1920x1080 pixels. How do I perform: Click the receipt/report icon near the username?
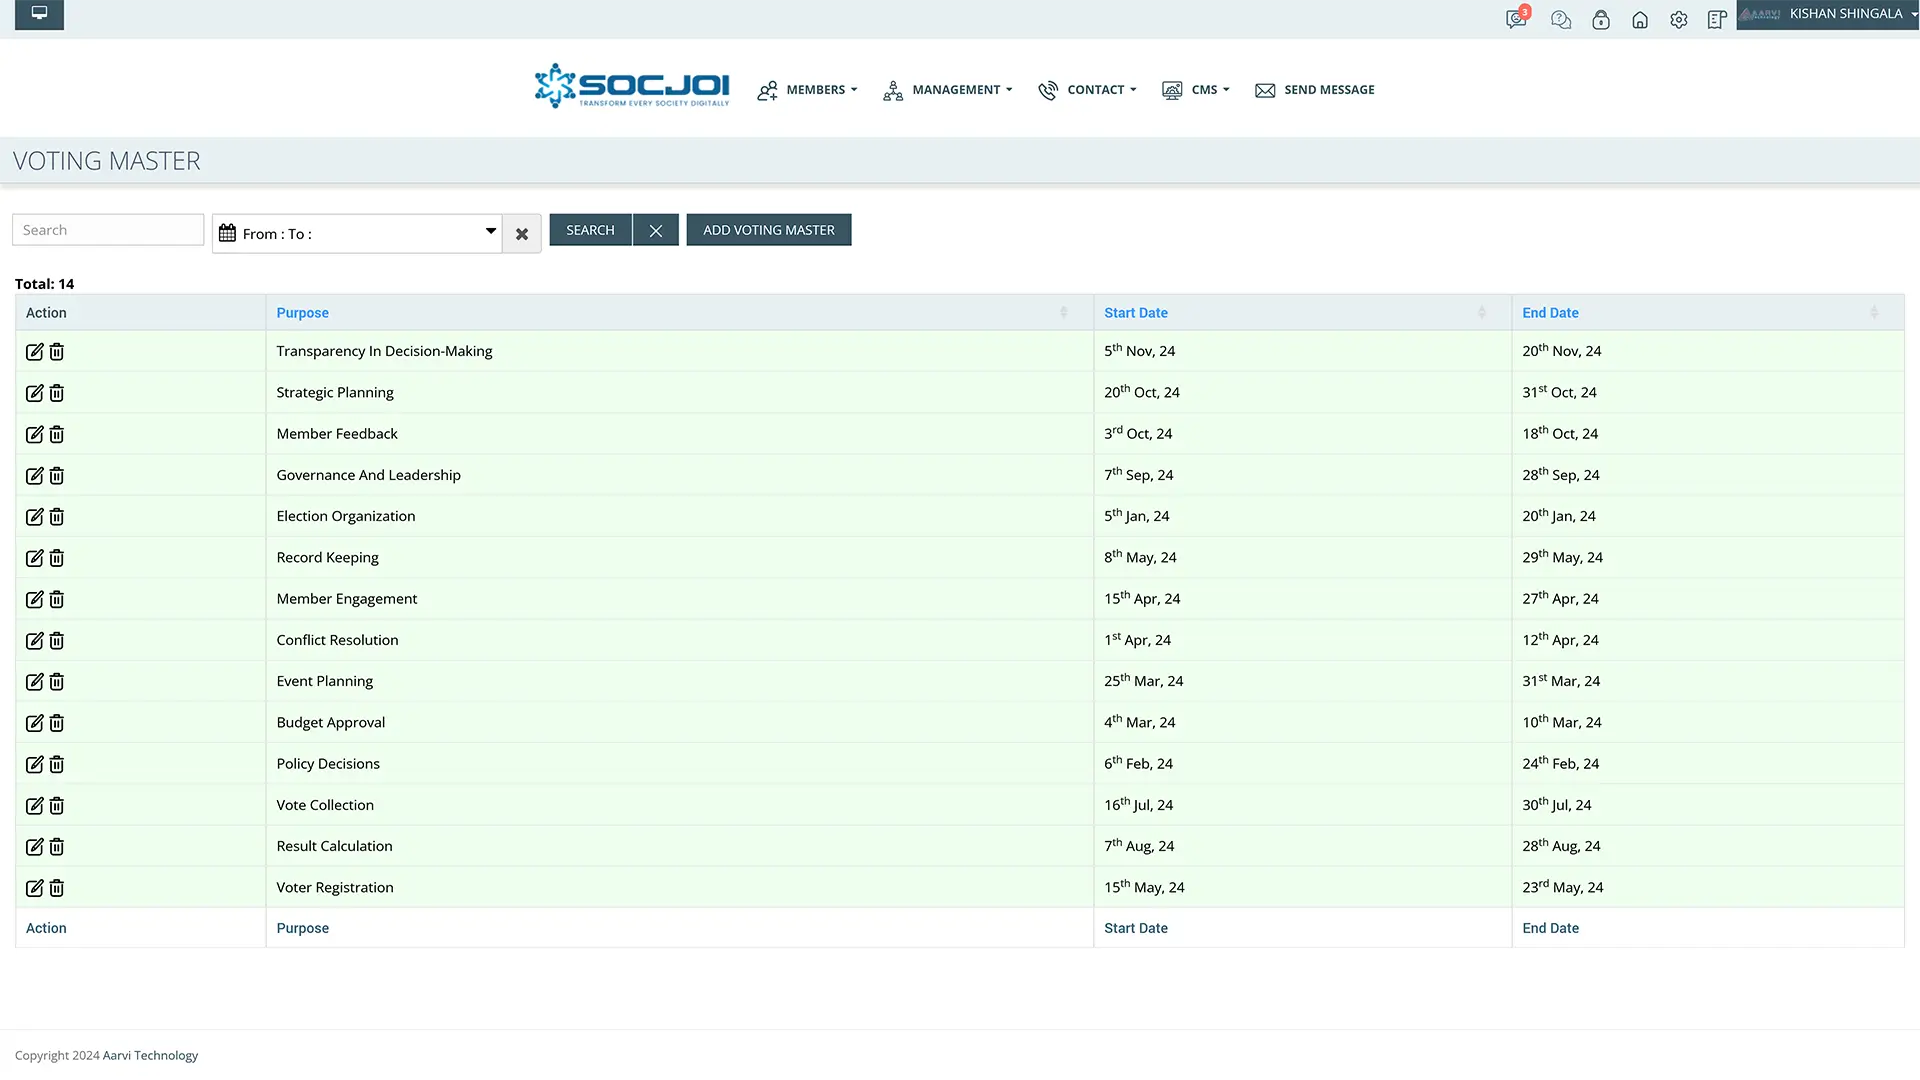coord(1717,19)
